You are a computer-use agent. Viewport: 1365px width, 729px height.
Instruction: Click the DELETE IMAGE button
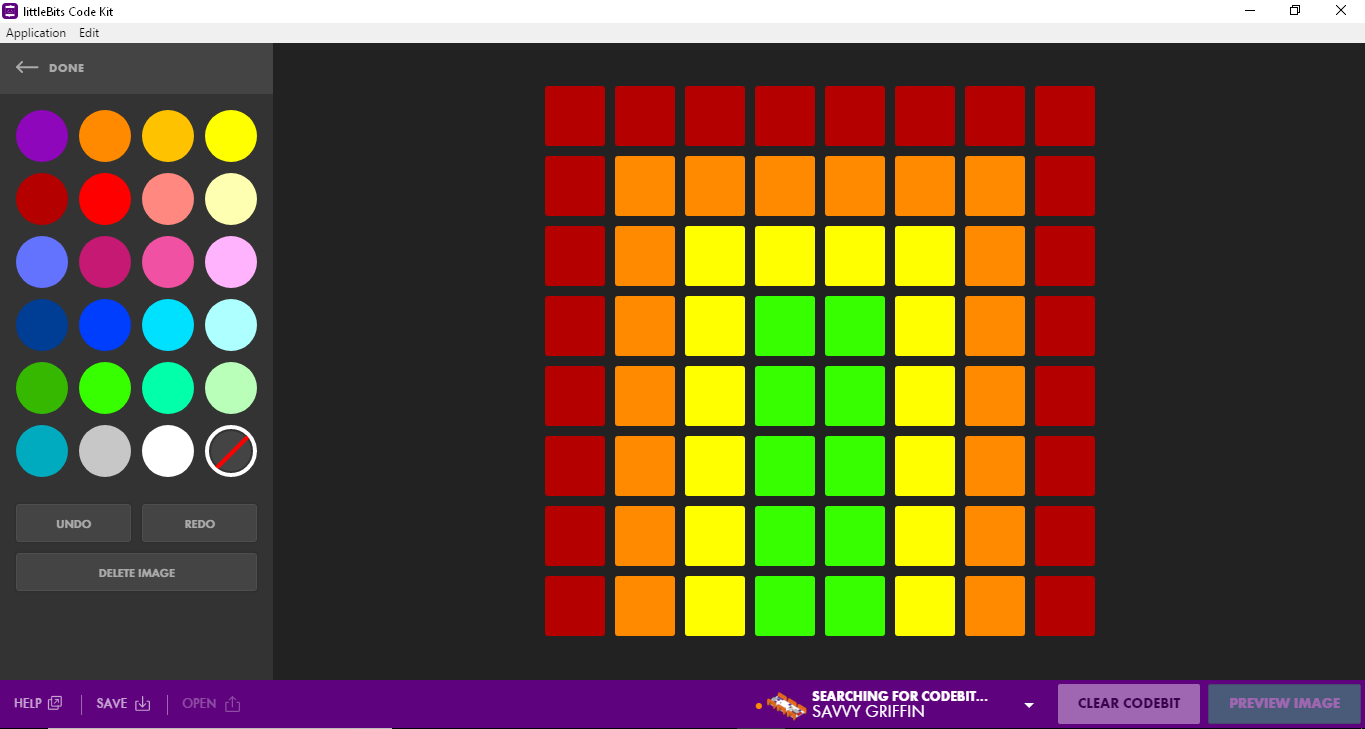pyautogui.click(x=136, y=573)
